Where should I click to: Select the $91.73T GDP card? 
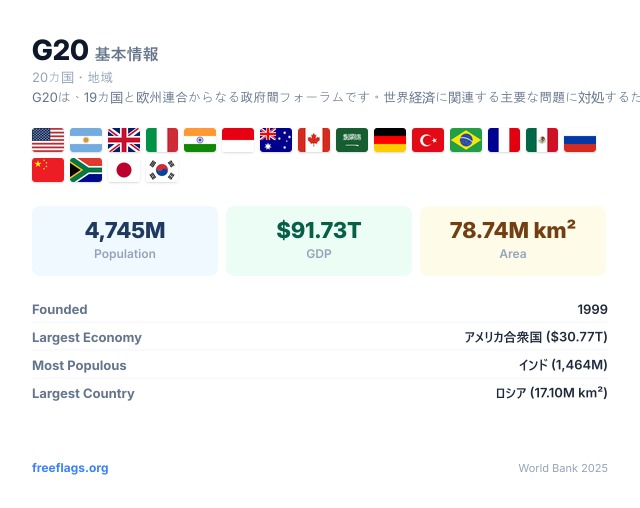point(319,241)
